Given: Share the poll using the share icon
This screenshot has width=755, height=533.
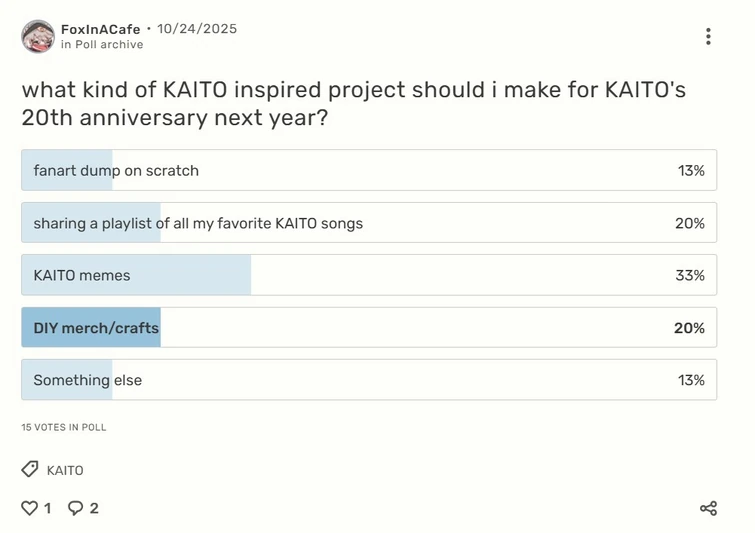Looking at the screenshot, I should point(708,508).
